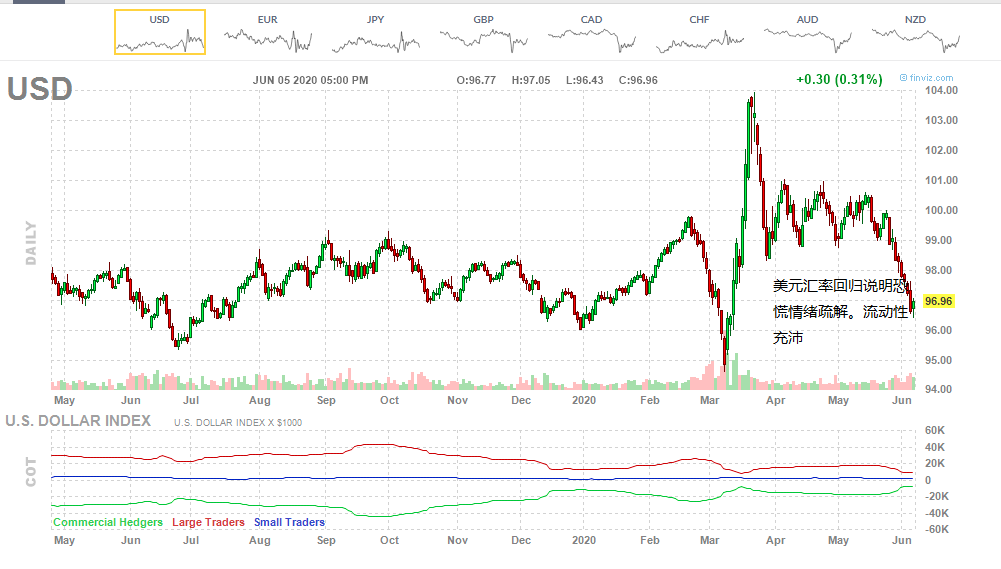
Task: Click the +0.30 (0.31%) change figure
Action: [x=839, y=79]
